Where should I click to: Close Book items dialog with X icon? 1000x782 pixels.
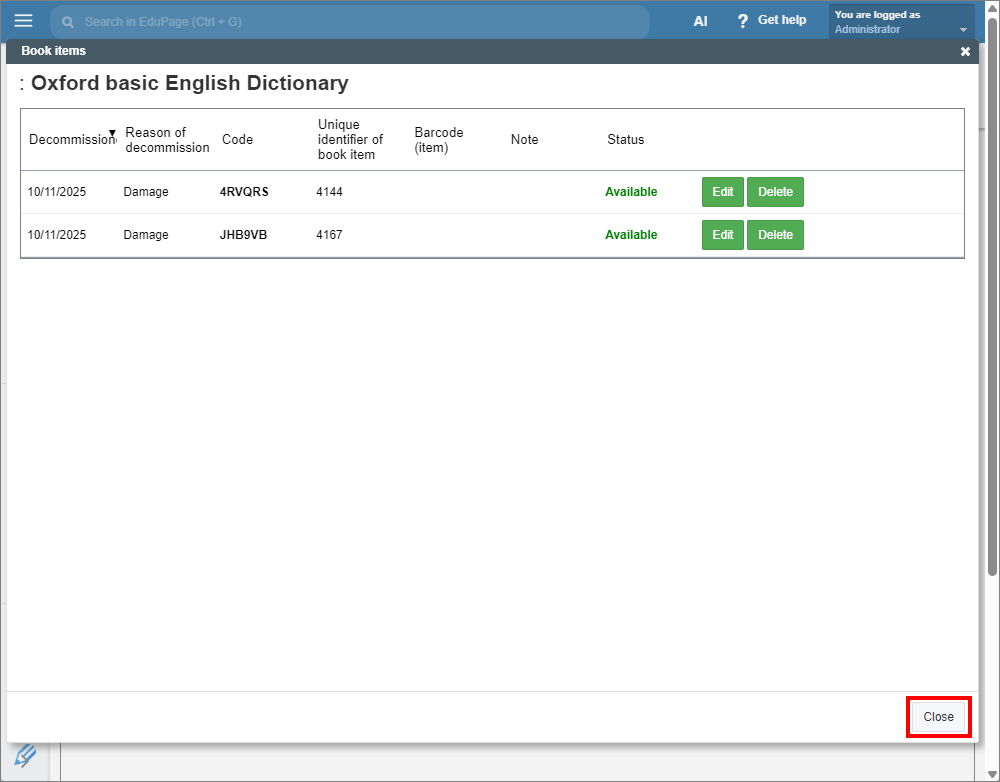[965, 51]
